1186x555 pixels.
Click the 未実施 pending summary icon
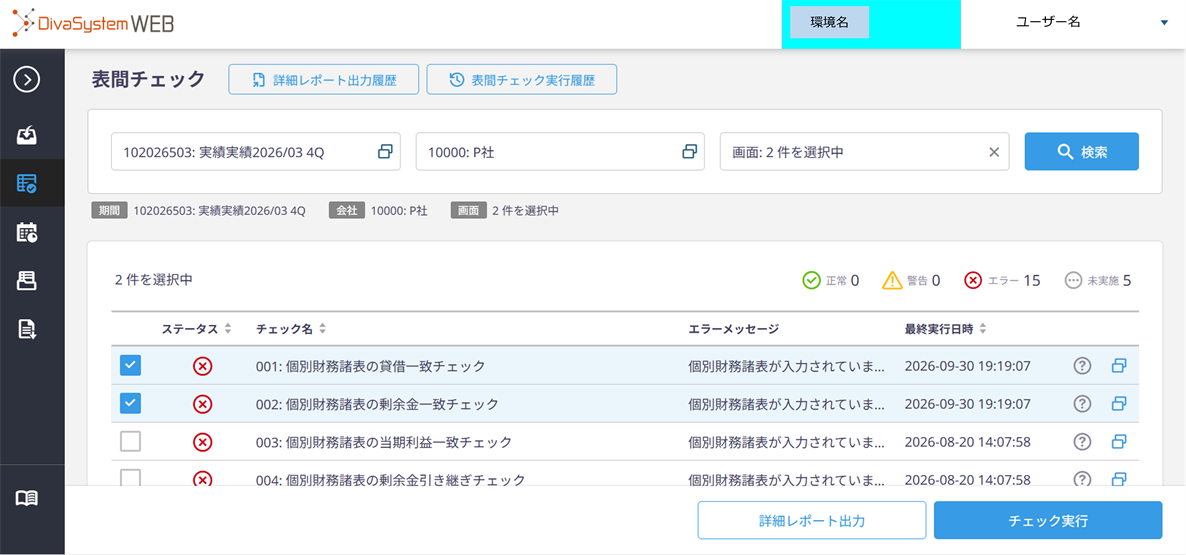click(x=1073, y=281)
